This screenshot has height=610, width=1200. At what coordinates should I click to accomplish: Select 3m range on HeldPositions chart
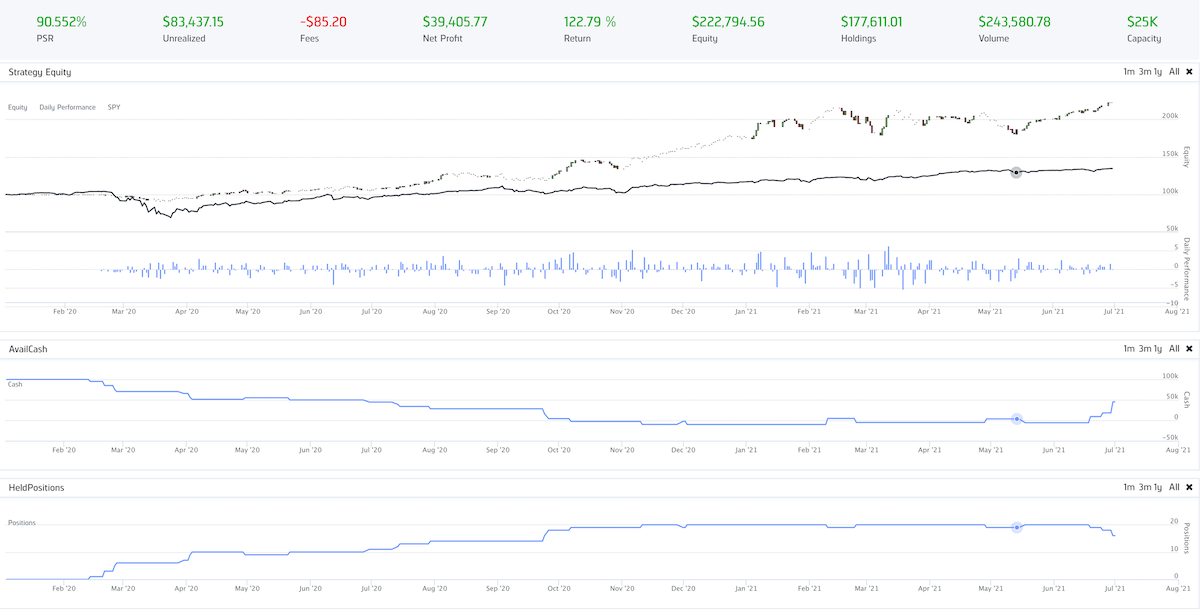point(1143,487)
